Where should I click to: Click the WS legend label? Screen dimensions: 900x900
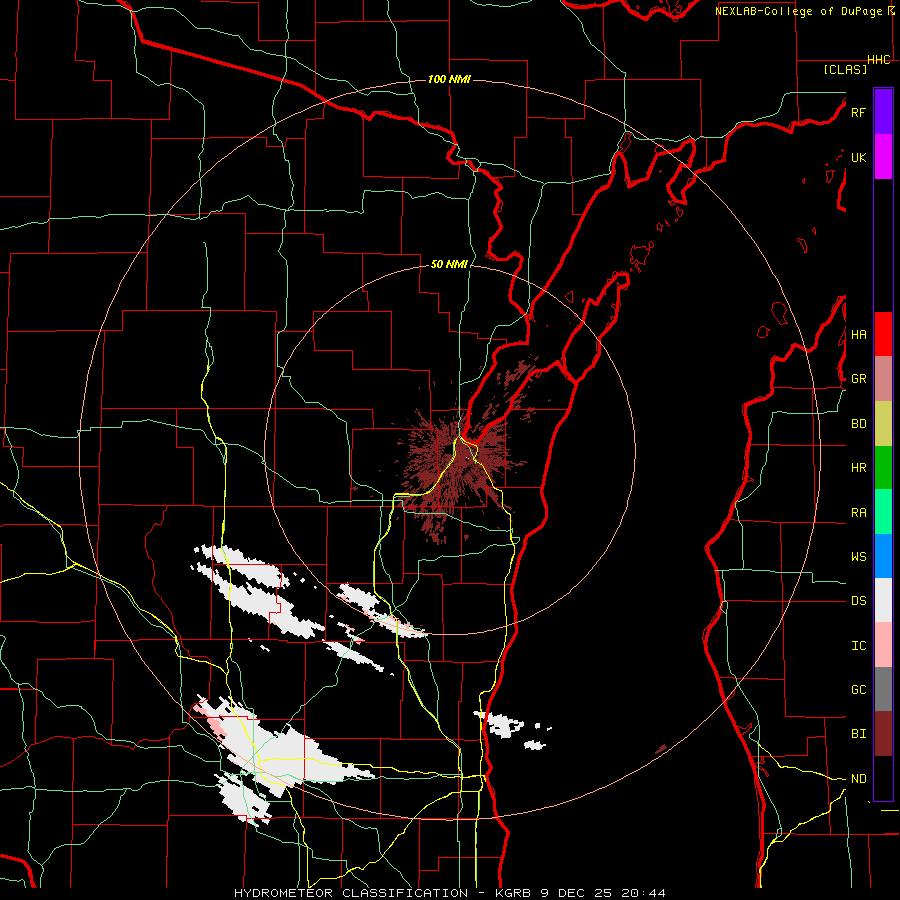[858, 557]
